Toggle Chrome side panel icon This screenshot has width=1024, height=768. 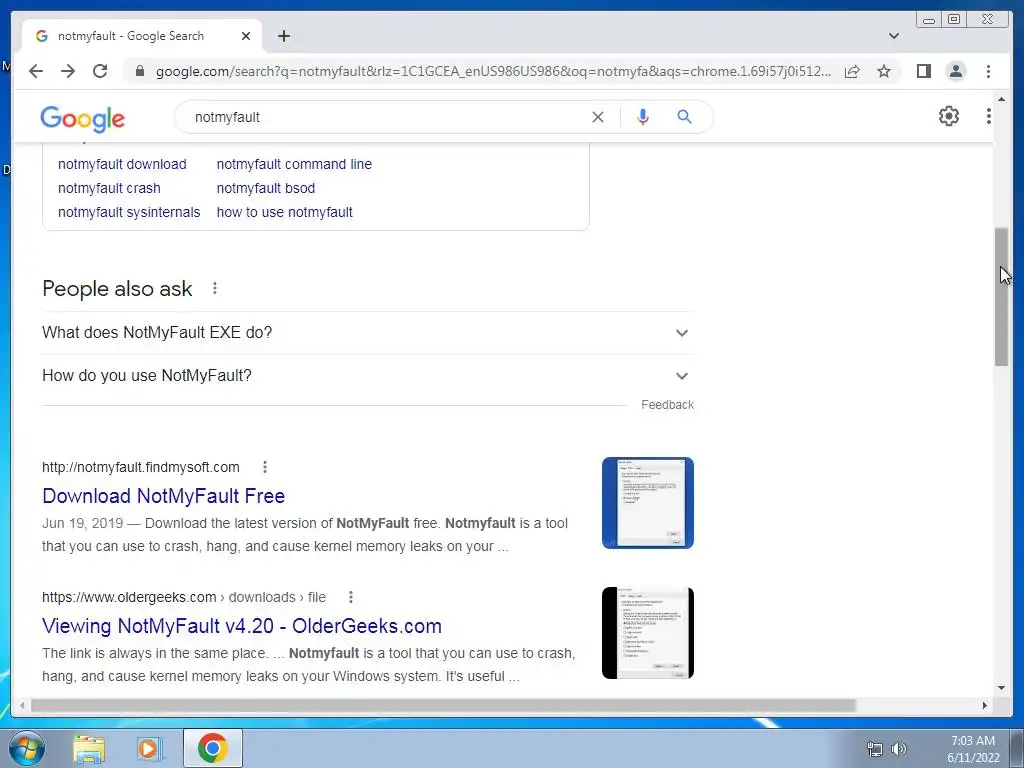pyautogui.click(x=923, y=71)
